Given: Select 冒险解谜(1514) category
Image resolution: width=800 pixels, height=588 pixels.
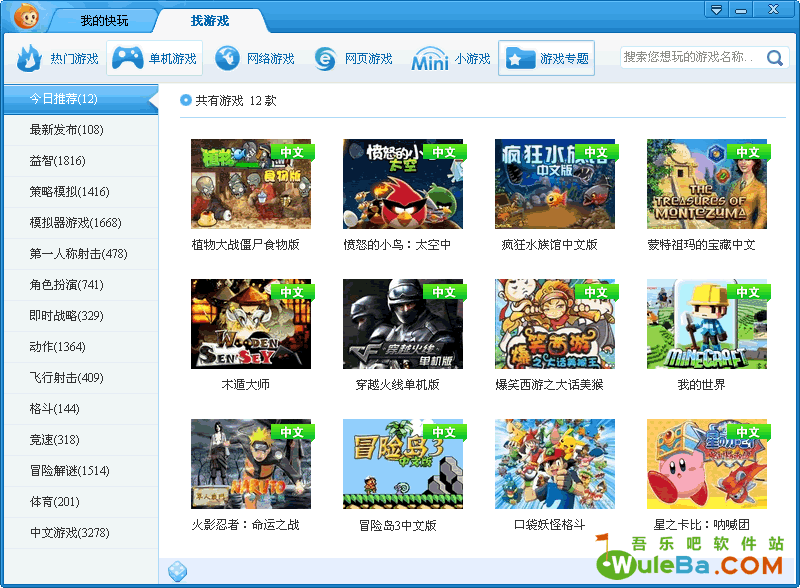Looking at the screenshot, I should point(81,471).
